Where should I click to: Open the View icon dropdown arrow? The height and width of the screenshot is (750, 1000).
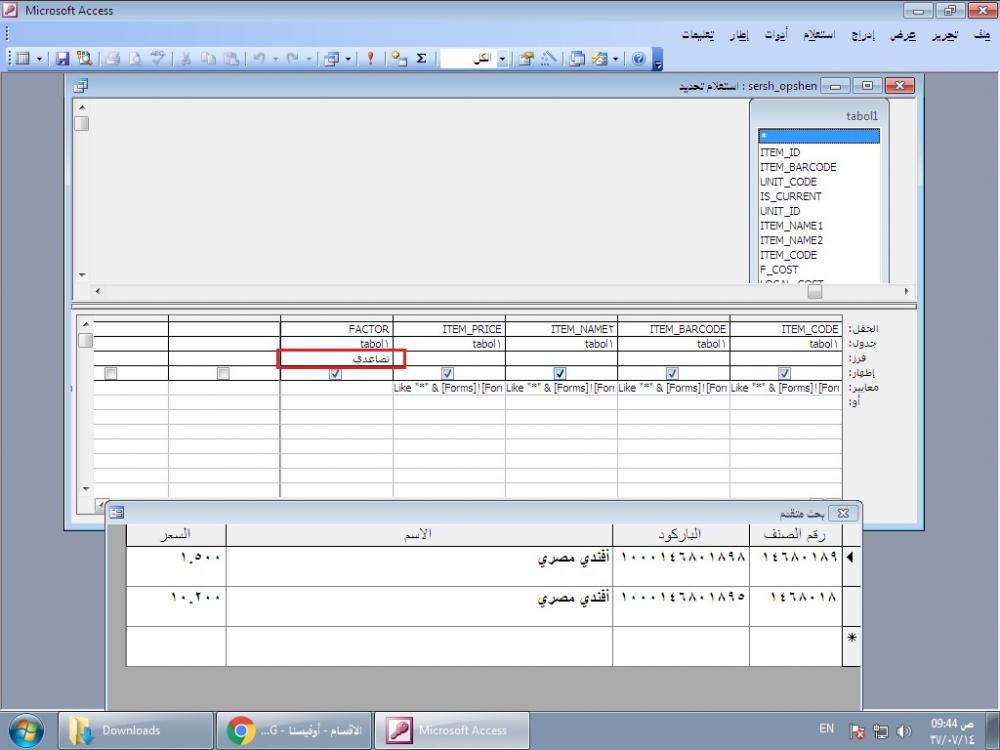(39, 59)
